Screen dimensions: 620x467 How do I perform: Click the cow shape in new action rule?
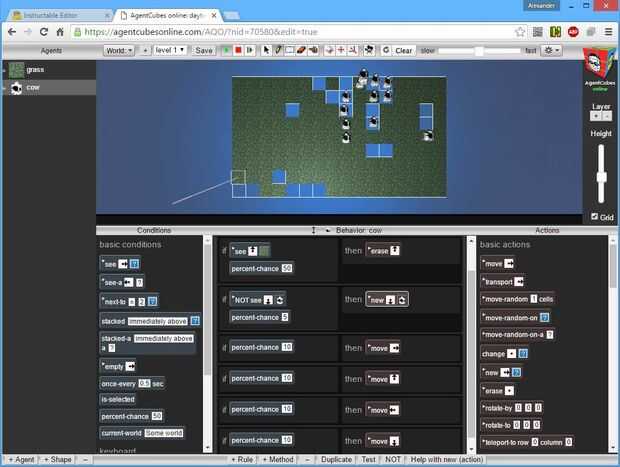[402, 300]
